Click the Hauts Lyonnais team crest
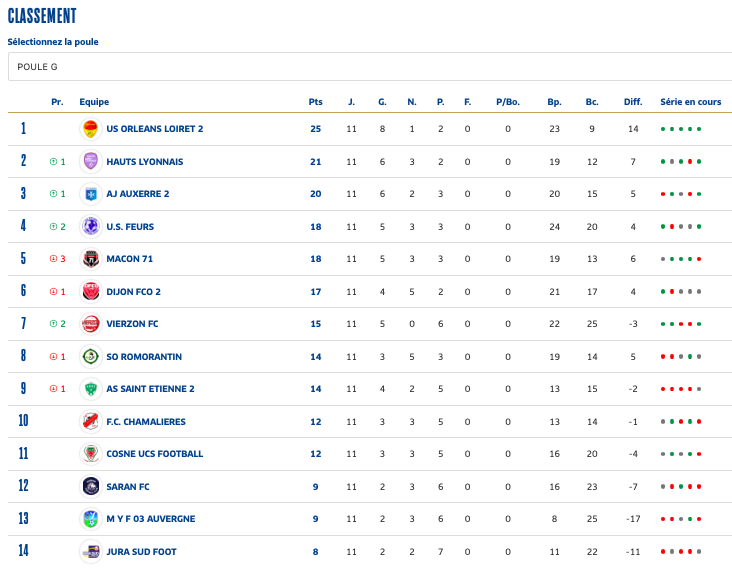This screenshot has width=732, height=571. pos(90,161)
